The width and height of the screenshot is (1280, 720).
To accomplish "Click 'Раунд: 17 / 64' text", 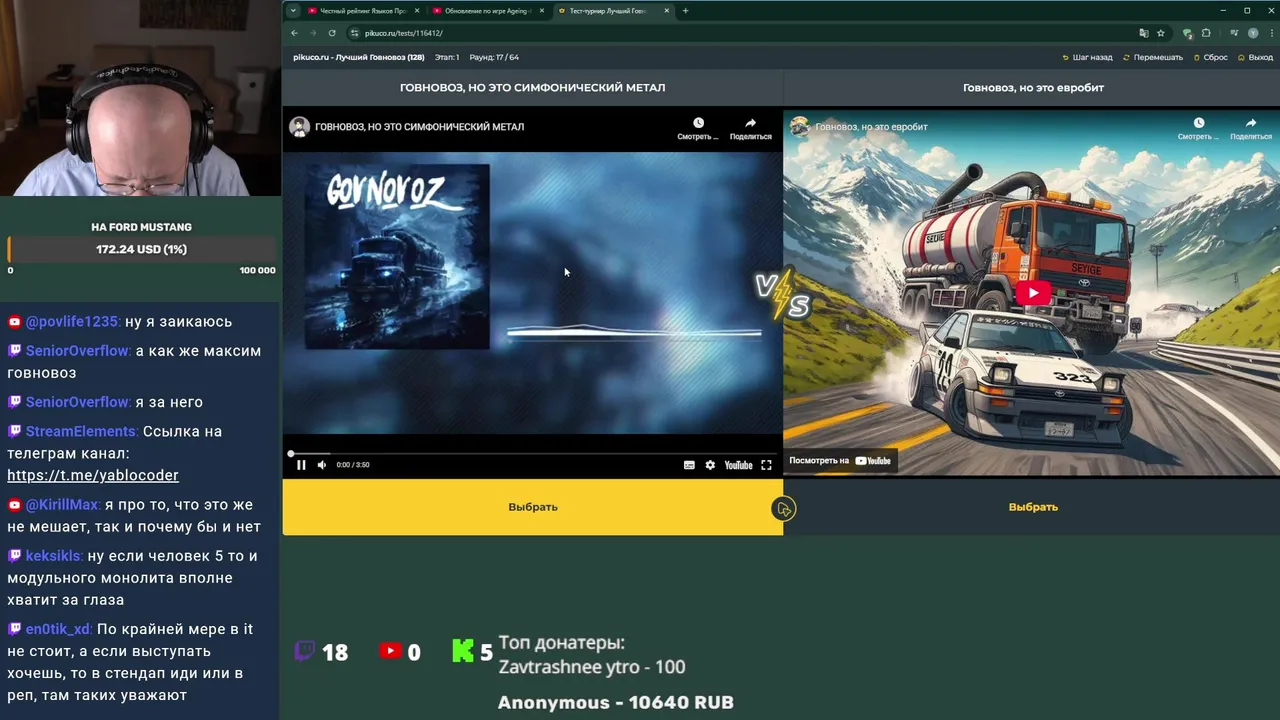I will coord(494,58).
